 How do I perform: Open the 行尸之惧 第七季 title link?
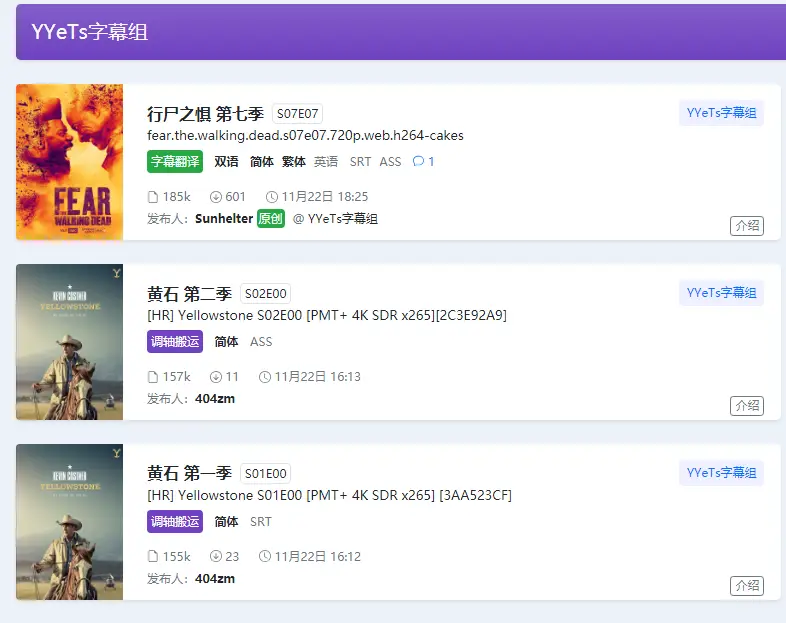pos(205,114)
